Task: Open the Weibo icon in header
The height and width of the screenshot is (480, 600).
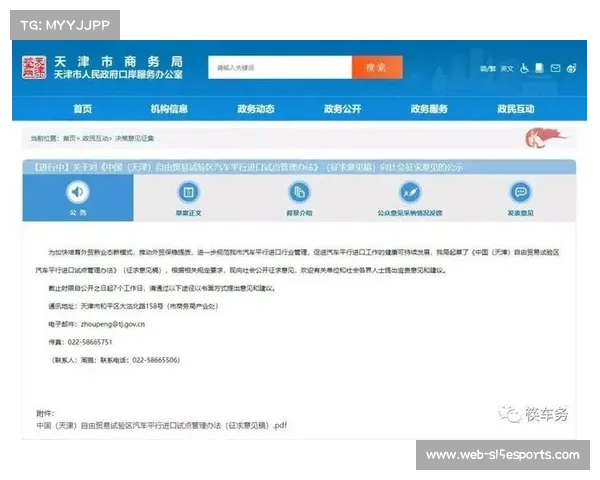Action: pos(572,69)
